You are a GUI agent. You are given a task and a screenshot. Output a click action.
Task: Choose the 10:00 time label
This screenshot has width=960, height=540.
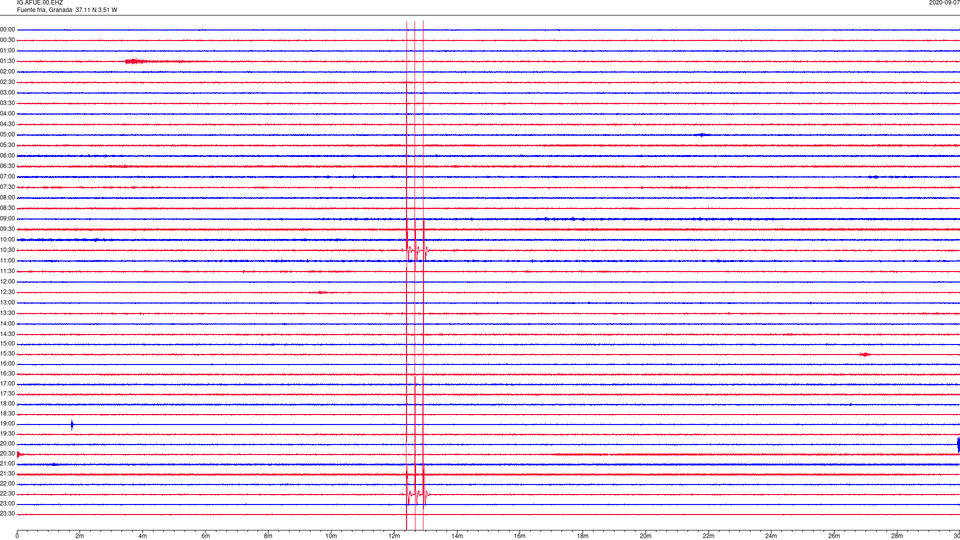pyautogui.click(x=7, y=239)
